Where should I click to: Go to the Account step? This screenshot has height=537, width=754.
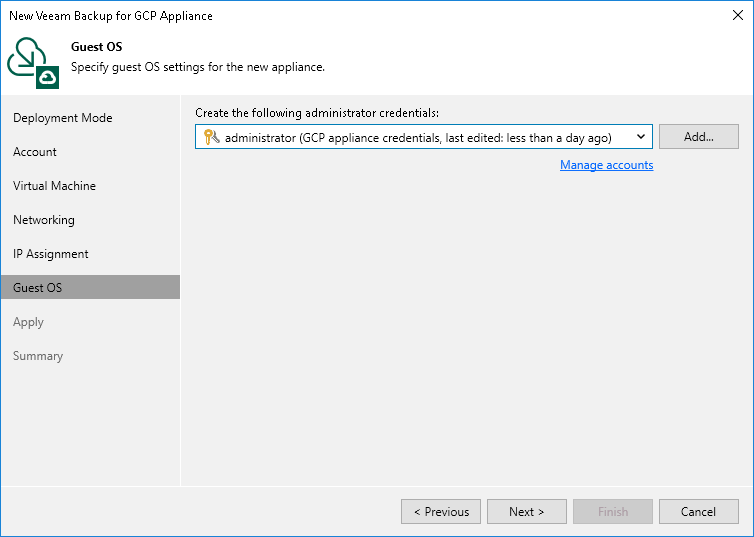click(x=35, y=152)
